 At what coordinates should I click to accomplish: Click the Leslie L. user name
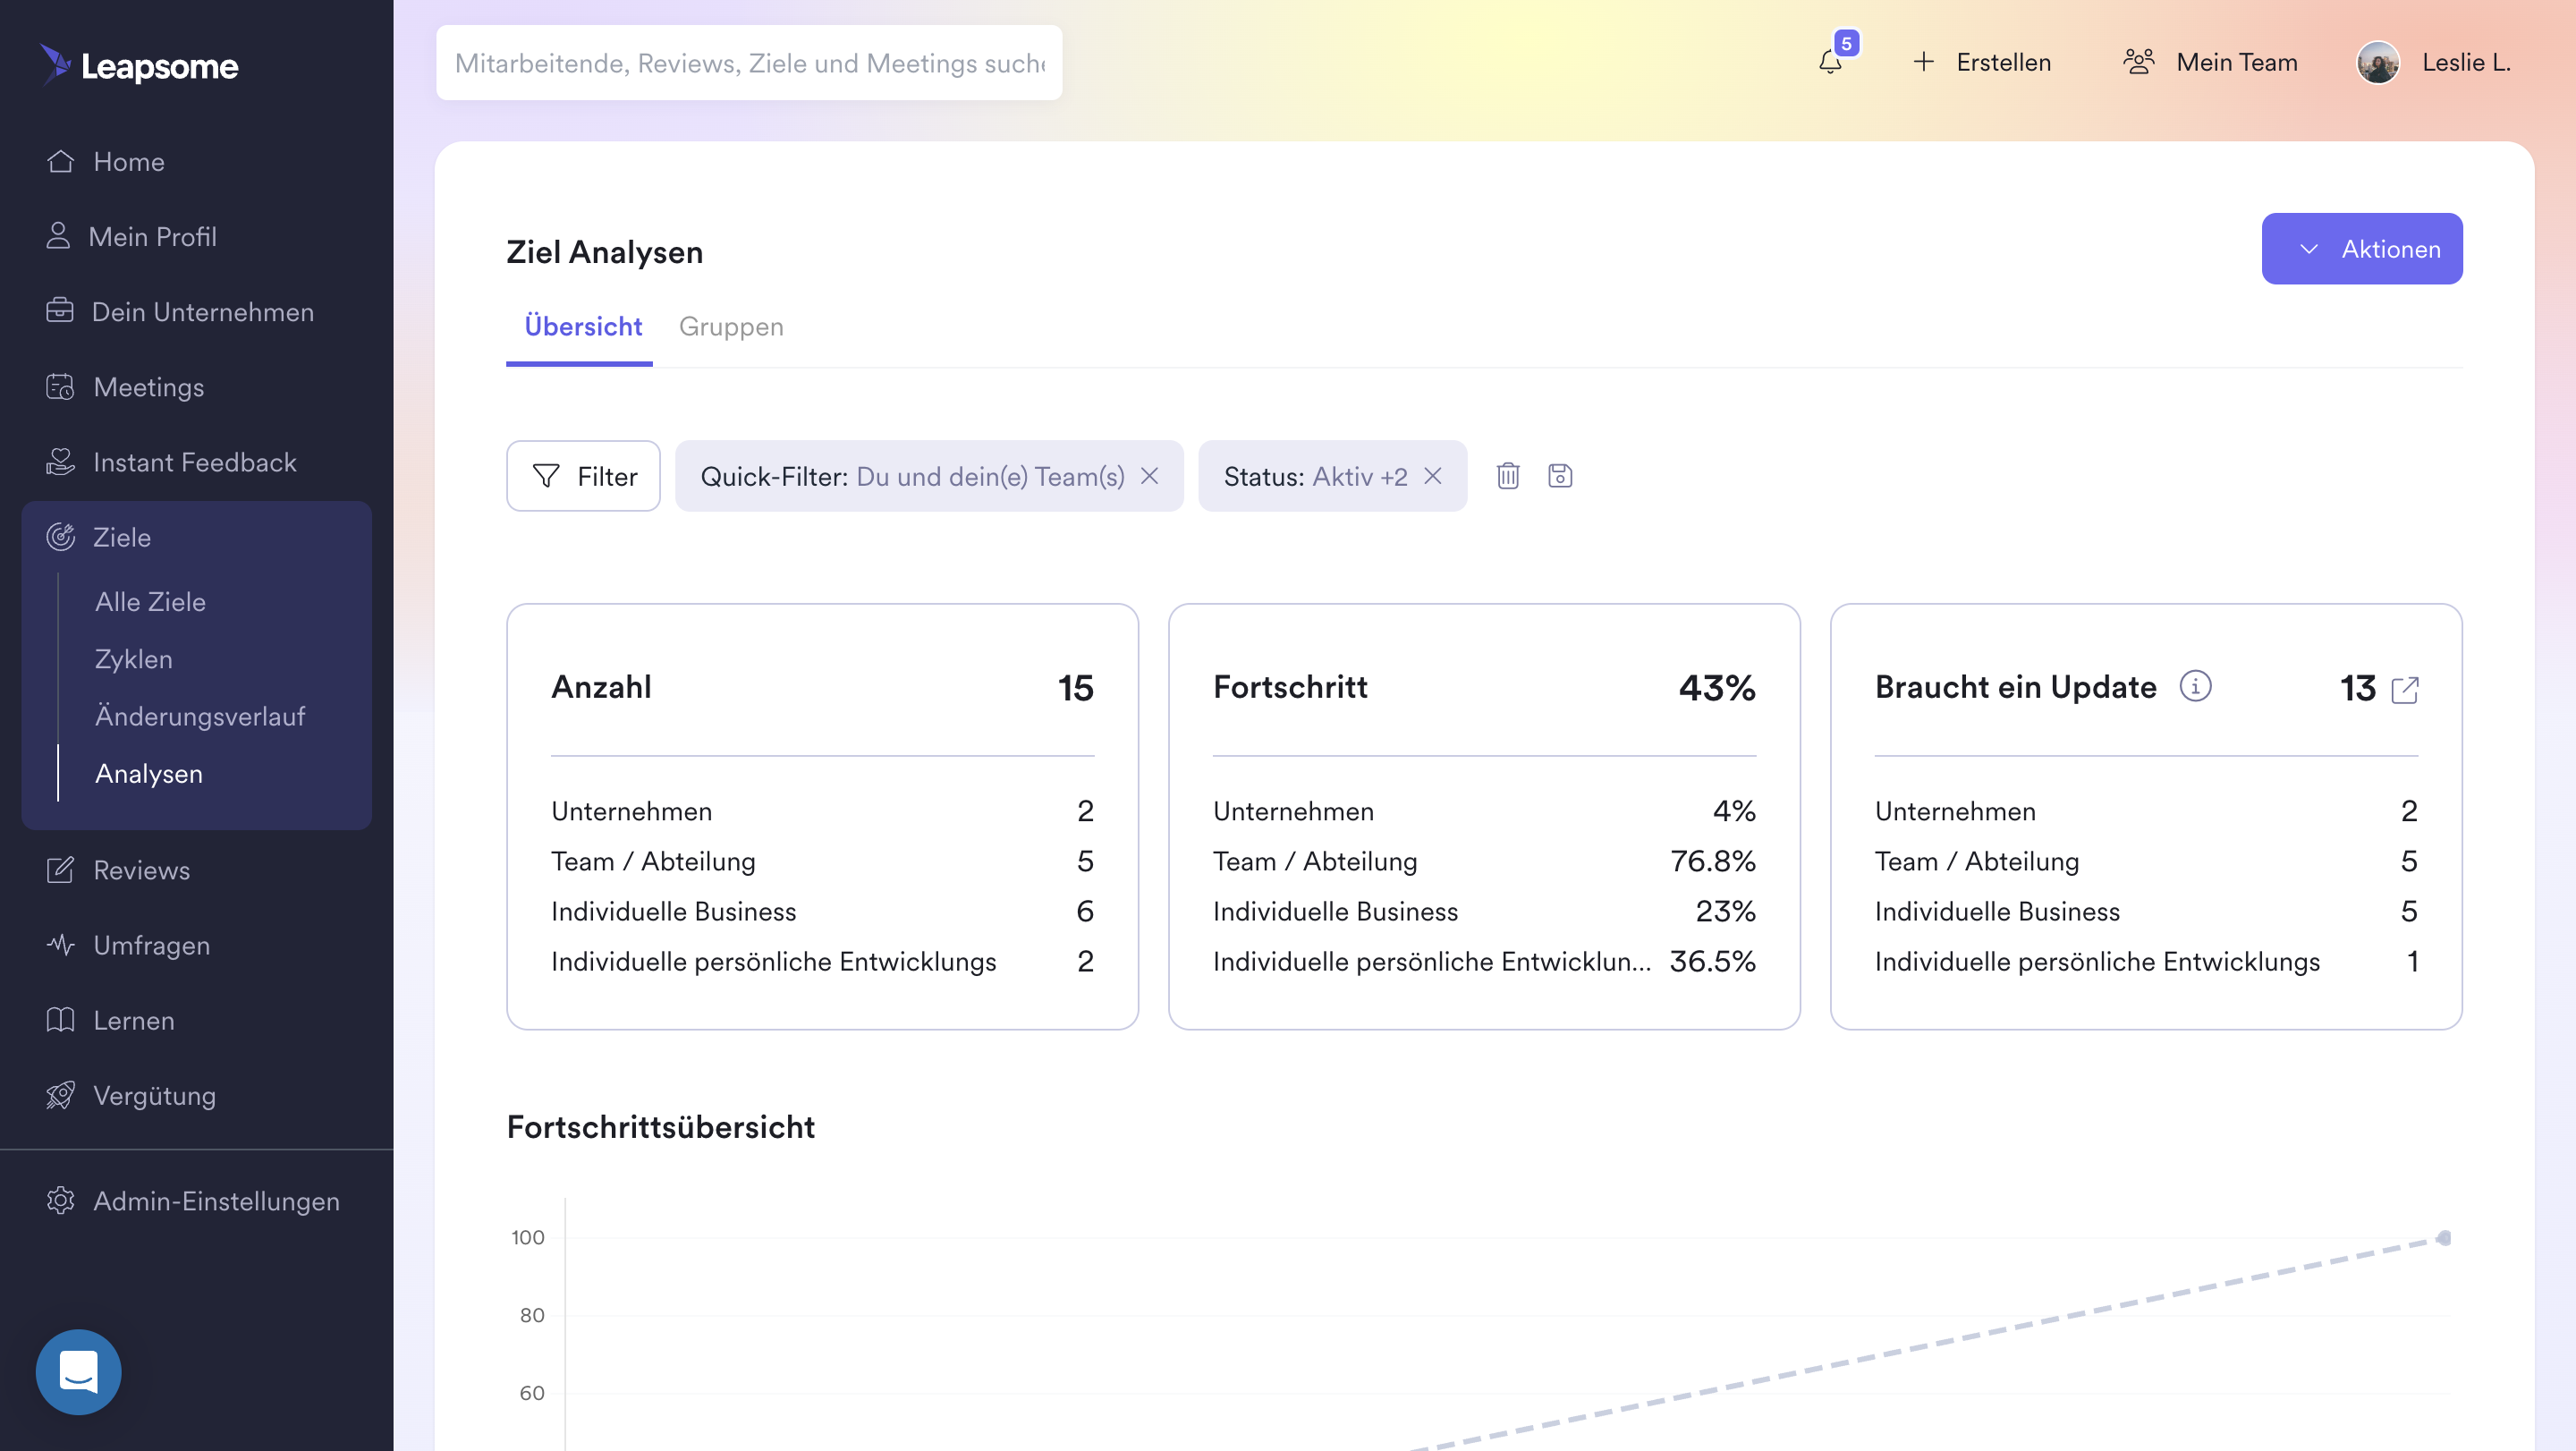[x=2465, y=62]
